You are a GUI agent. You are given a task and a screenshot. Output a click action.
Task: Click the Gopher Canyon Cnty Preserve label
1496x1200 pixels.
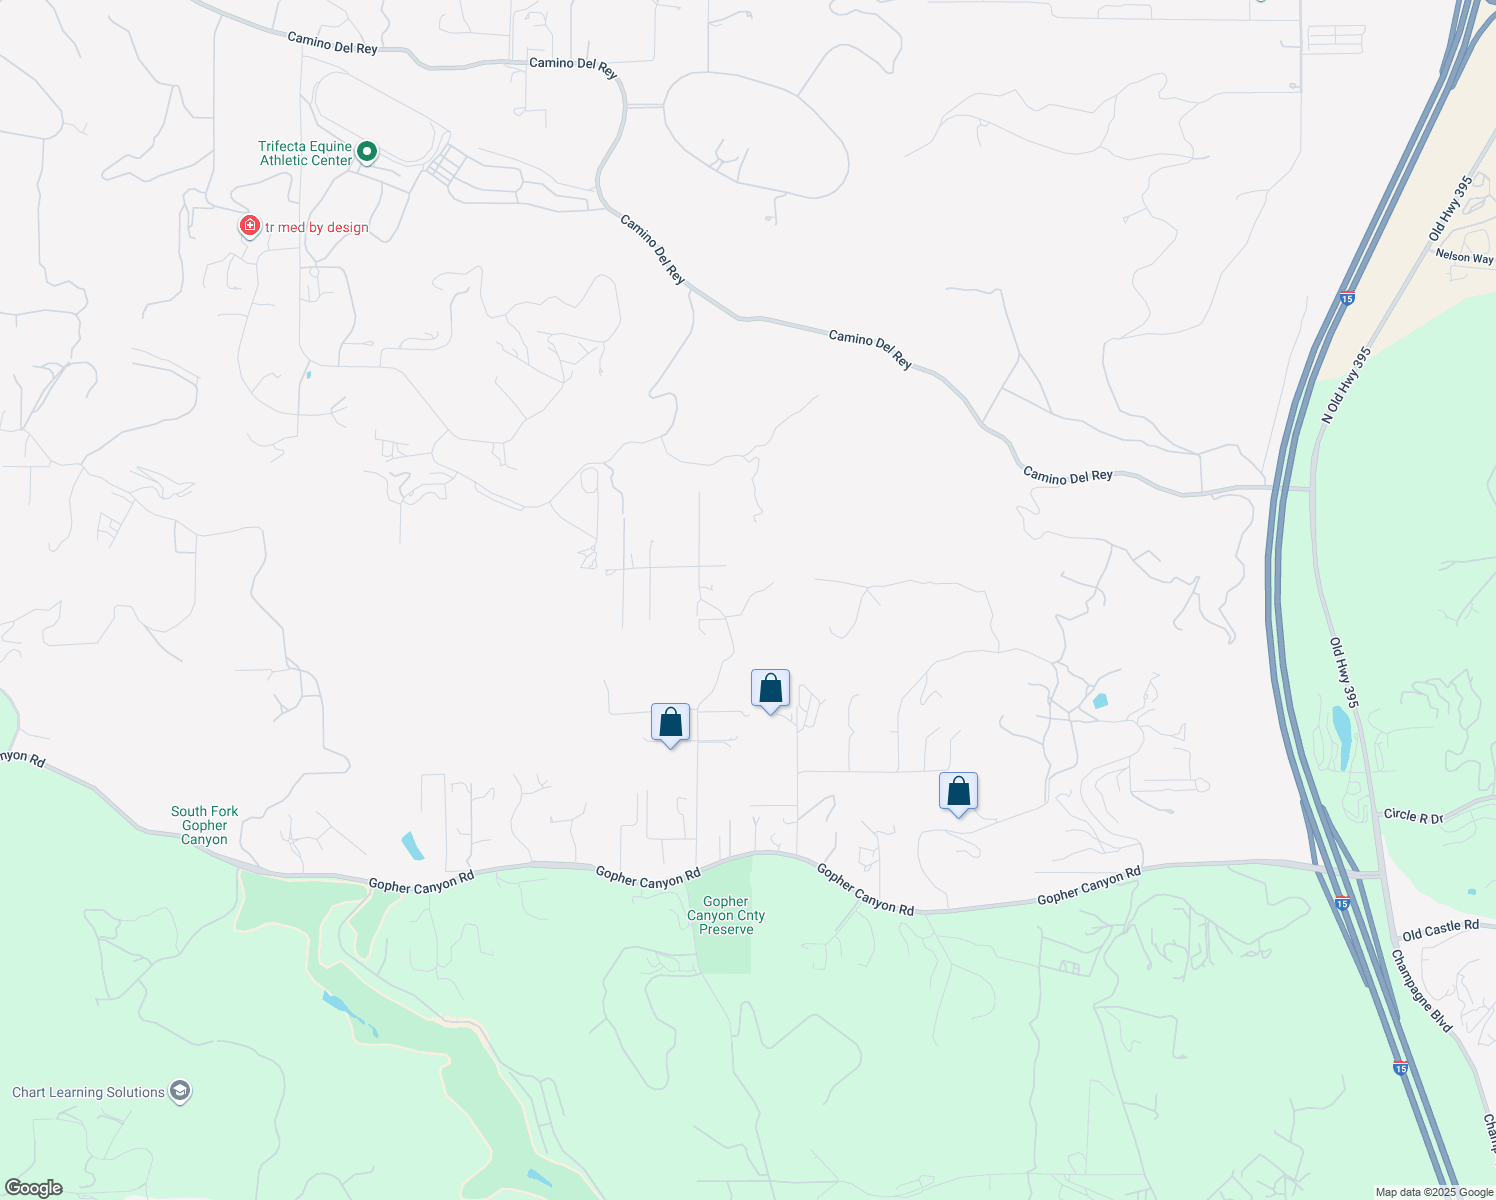pyautogui.click(x=728, y=915)
